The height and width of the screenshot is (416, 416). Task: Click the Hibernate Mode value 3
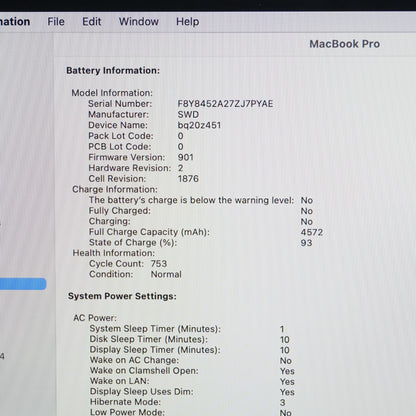click(283, 402)
